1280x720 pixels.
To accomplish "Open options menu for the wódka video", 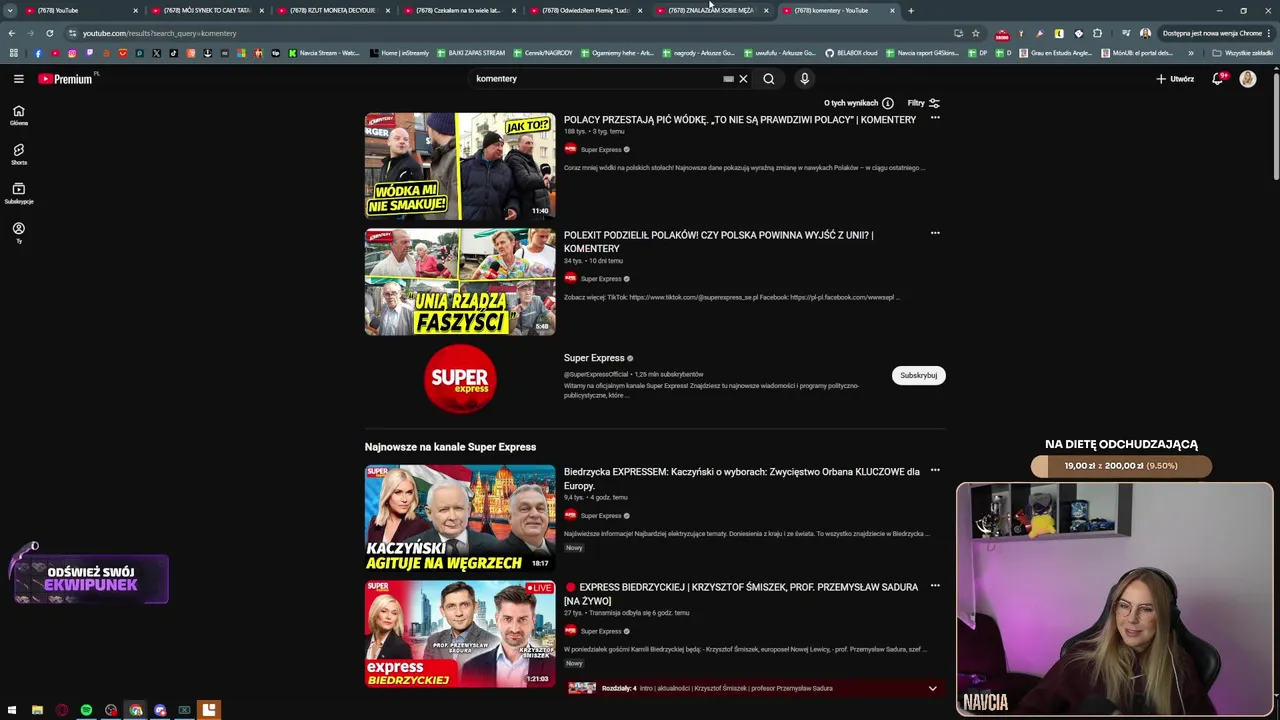I will point(935,118).
